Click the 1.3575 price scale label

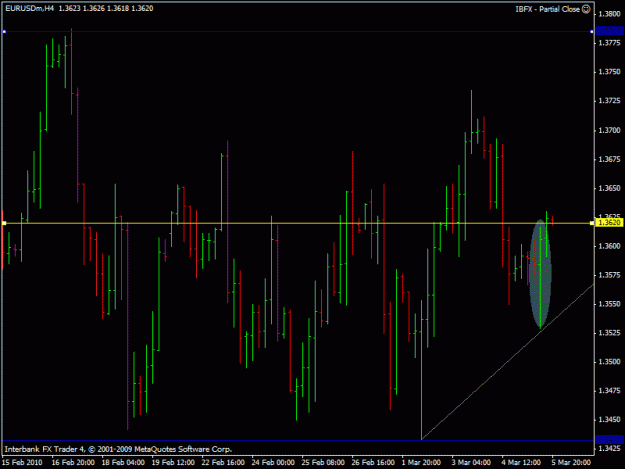click(609, 275)
